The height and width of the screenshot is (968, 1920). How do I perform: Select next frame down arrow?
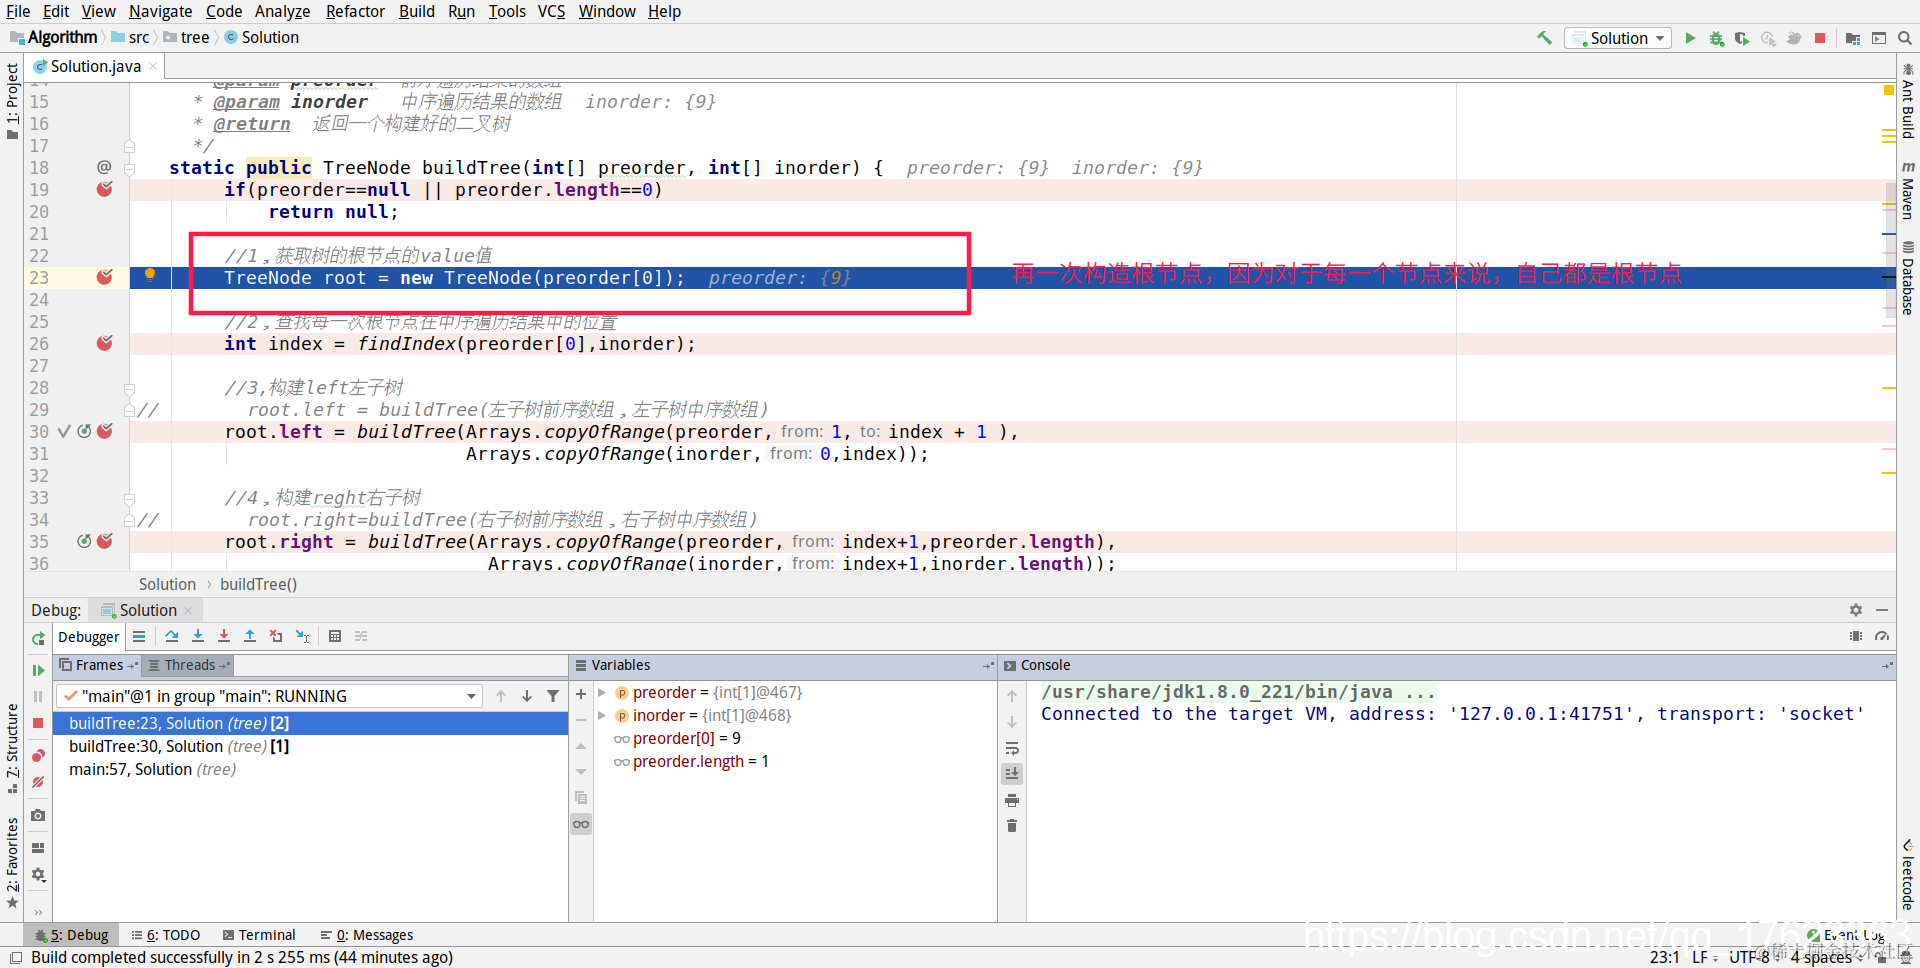pyautogui.click(x=527, y=696)
